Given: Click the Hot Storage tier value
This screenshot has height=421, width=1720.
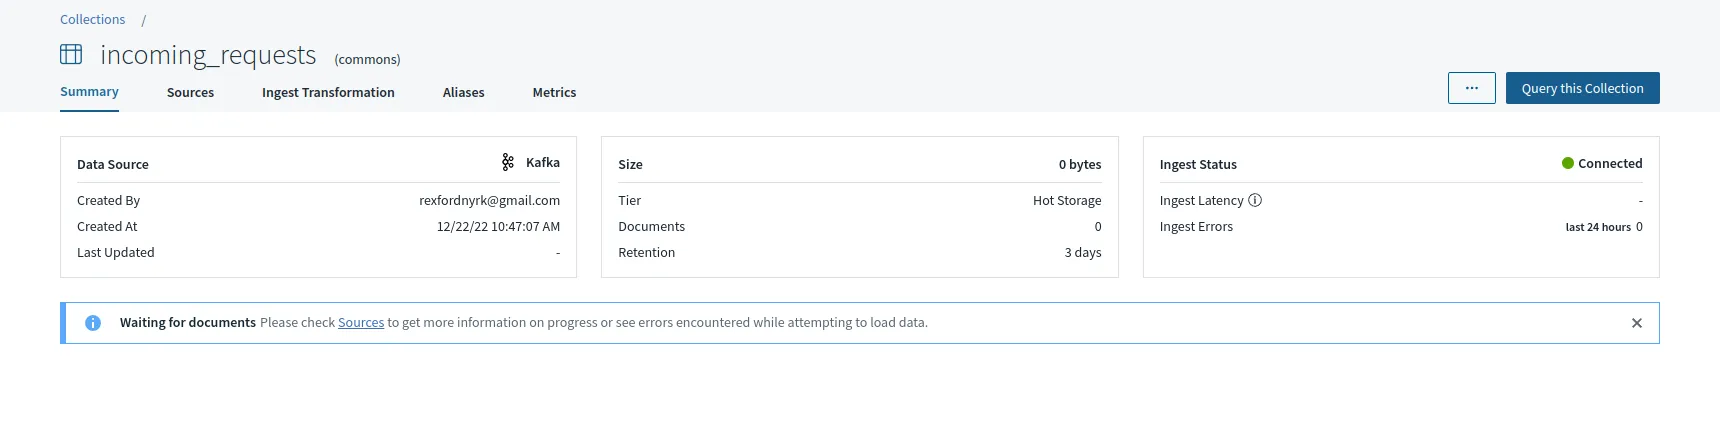Looking at the screenshot, I should [x=1067, y=200].
